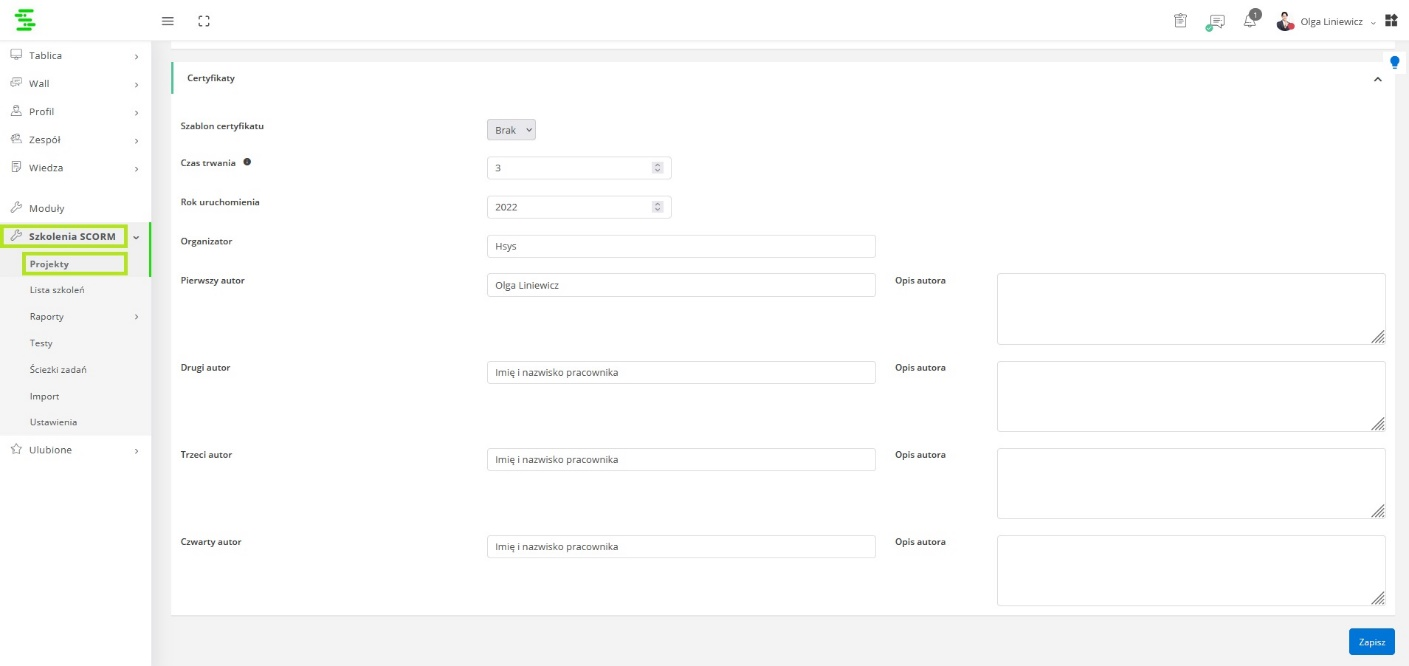The height and width of the screenshot is (666, 1409).
Task: Open the chat messages icon
Action: coord(1215,22)
